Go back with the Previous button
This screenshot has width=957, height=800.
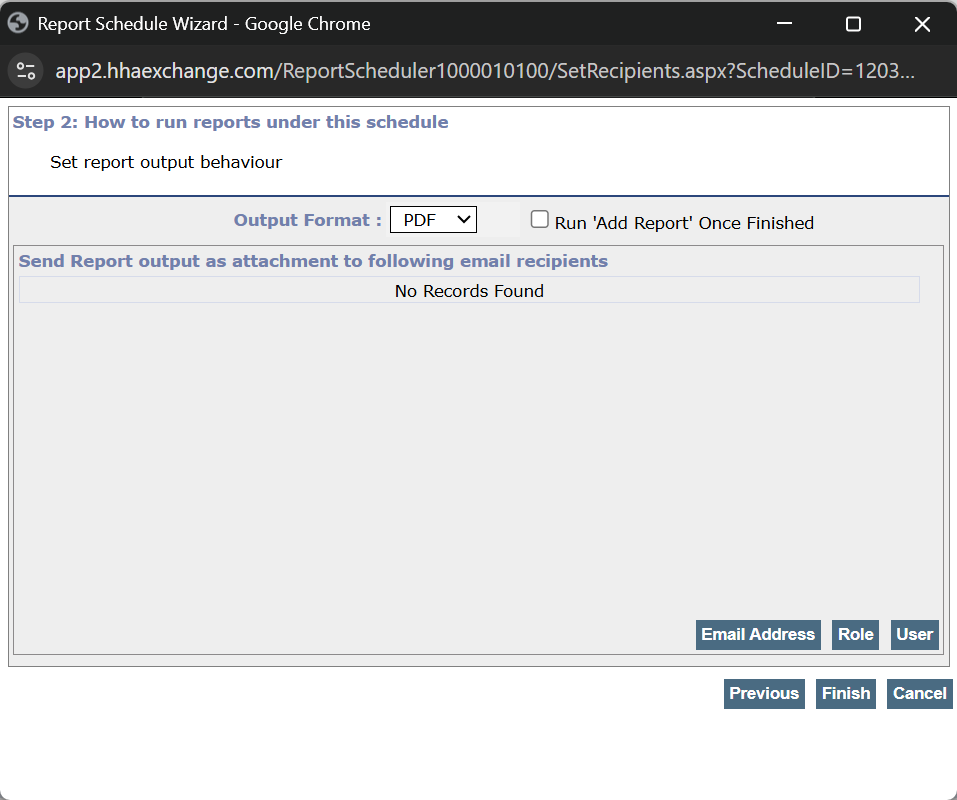(764, 693)
